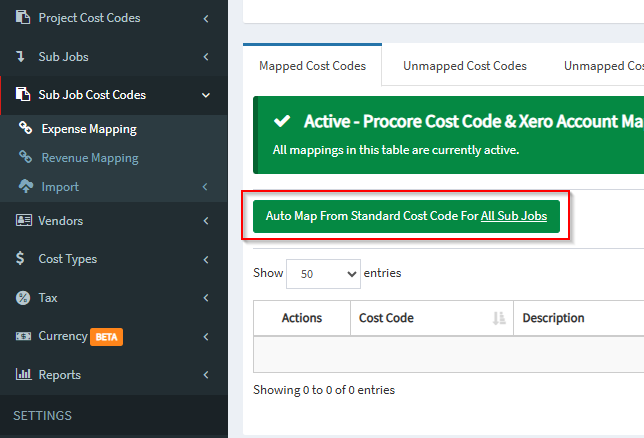The image size is (644, 438).
Task: Click the Description column header
Action: (x=553, y=318)
